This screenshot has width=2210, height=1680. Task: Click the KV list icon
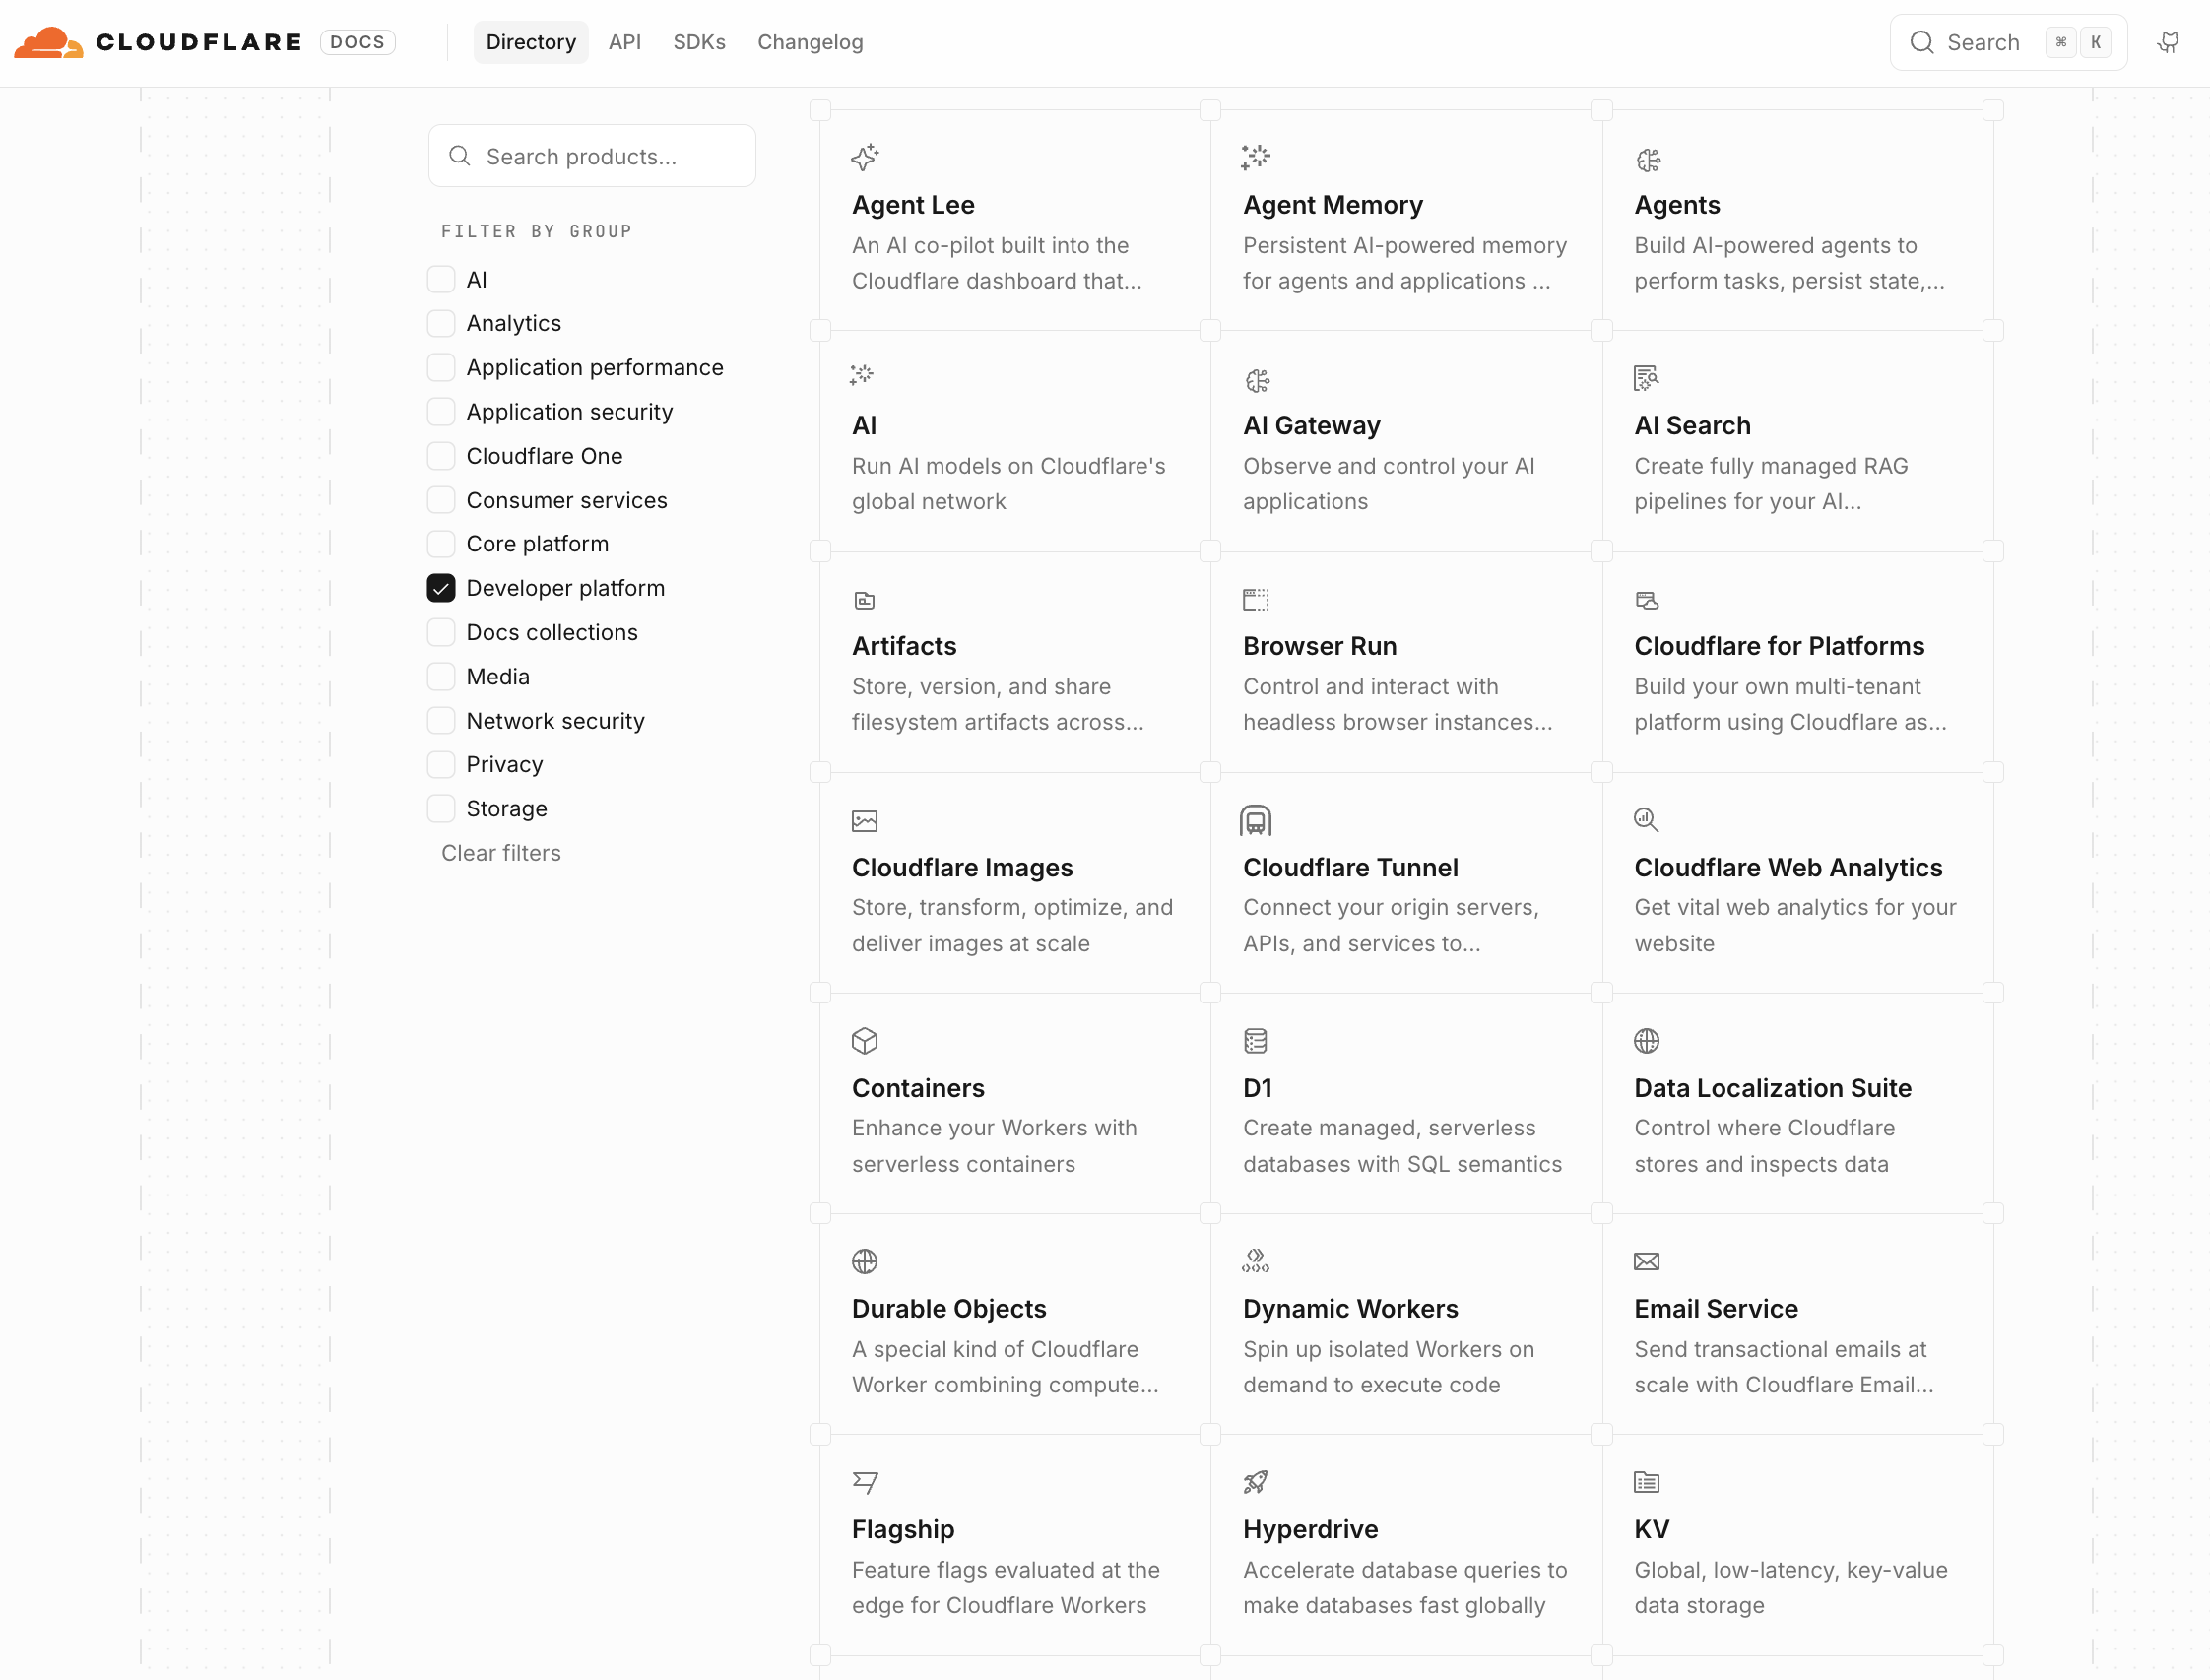1647,1482
